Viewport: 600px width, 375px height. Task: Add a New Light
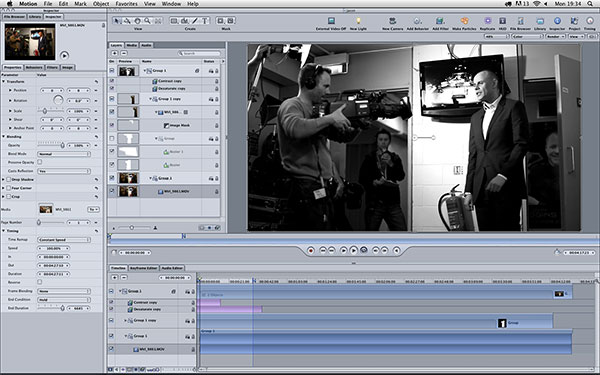(x=358, y=21)
